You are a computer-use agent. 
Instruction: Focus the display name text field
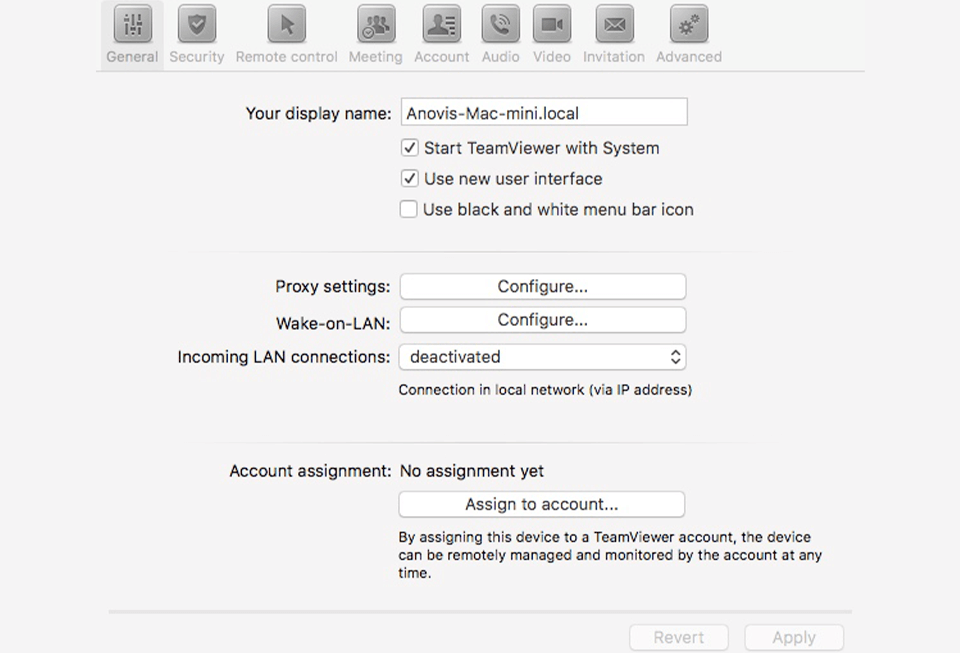point(544,112)
